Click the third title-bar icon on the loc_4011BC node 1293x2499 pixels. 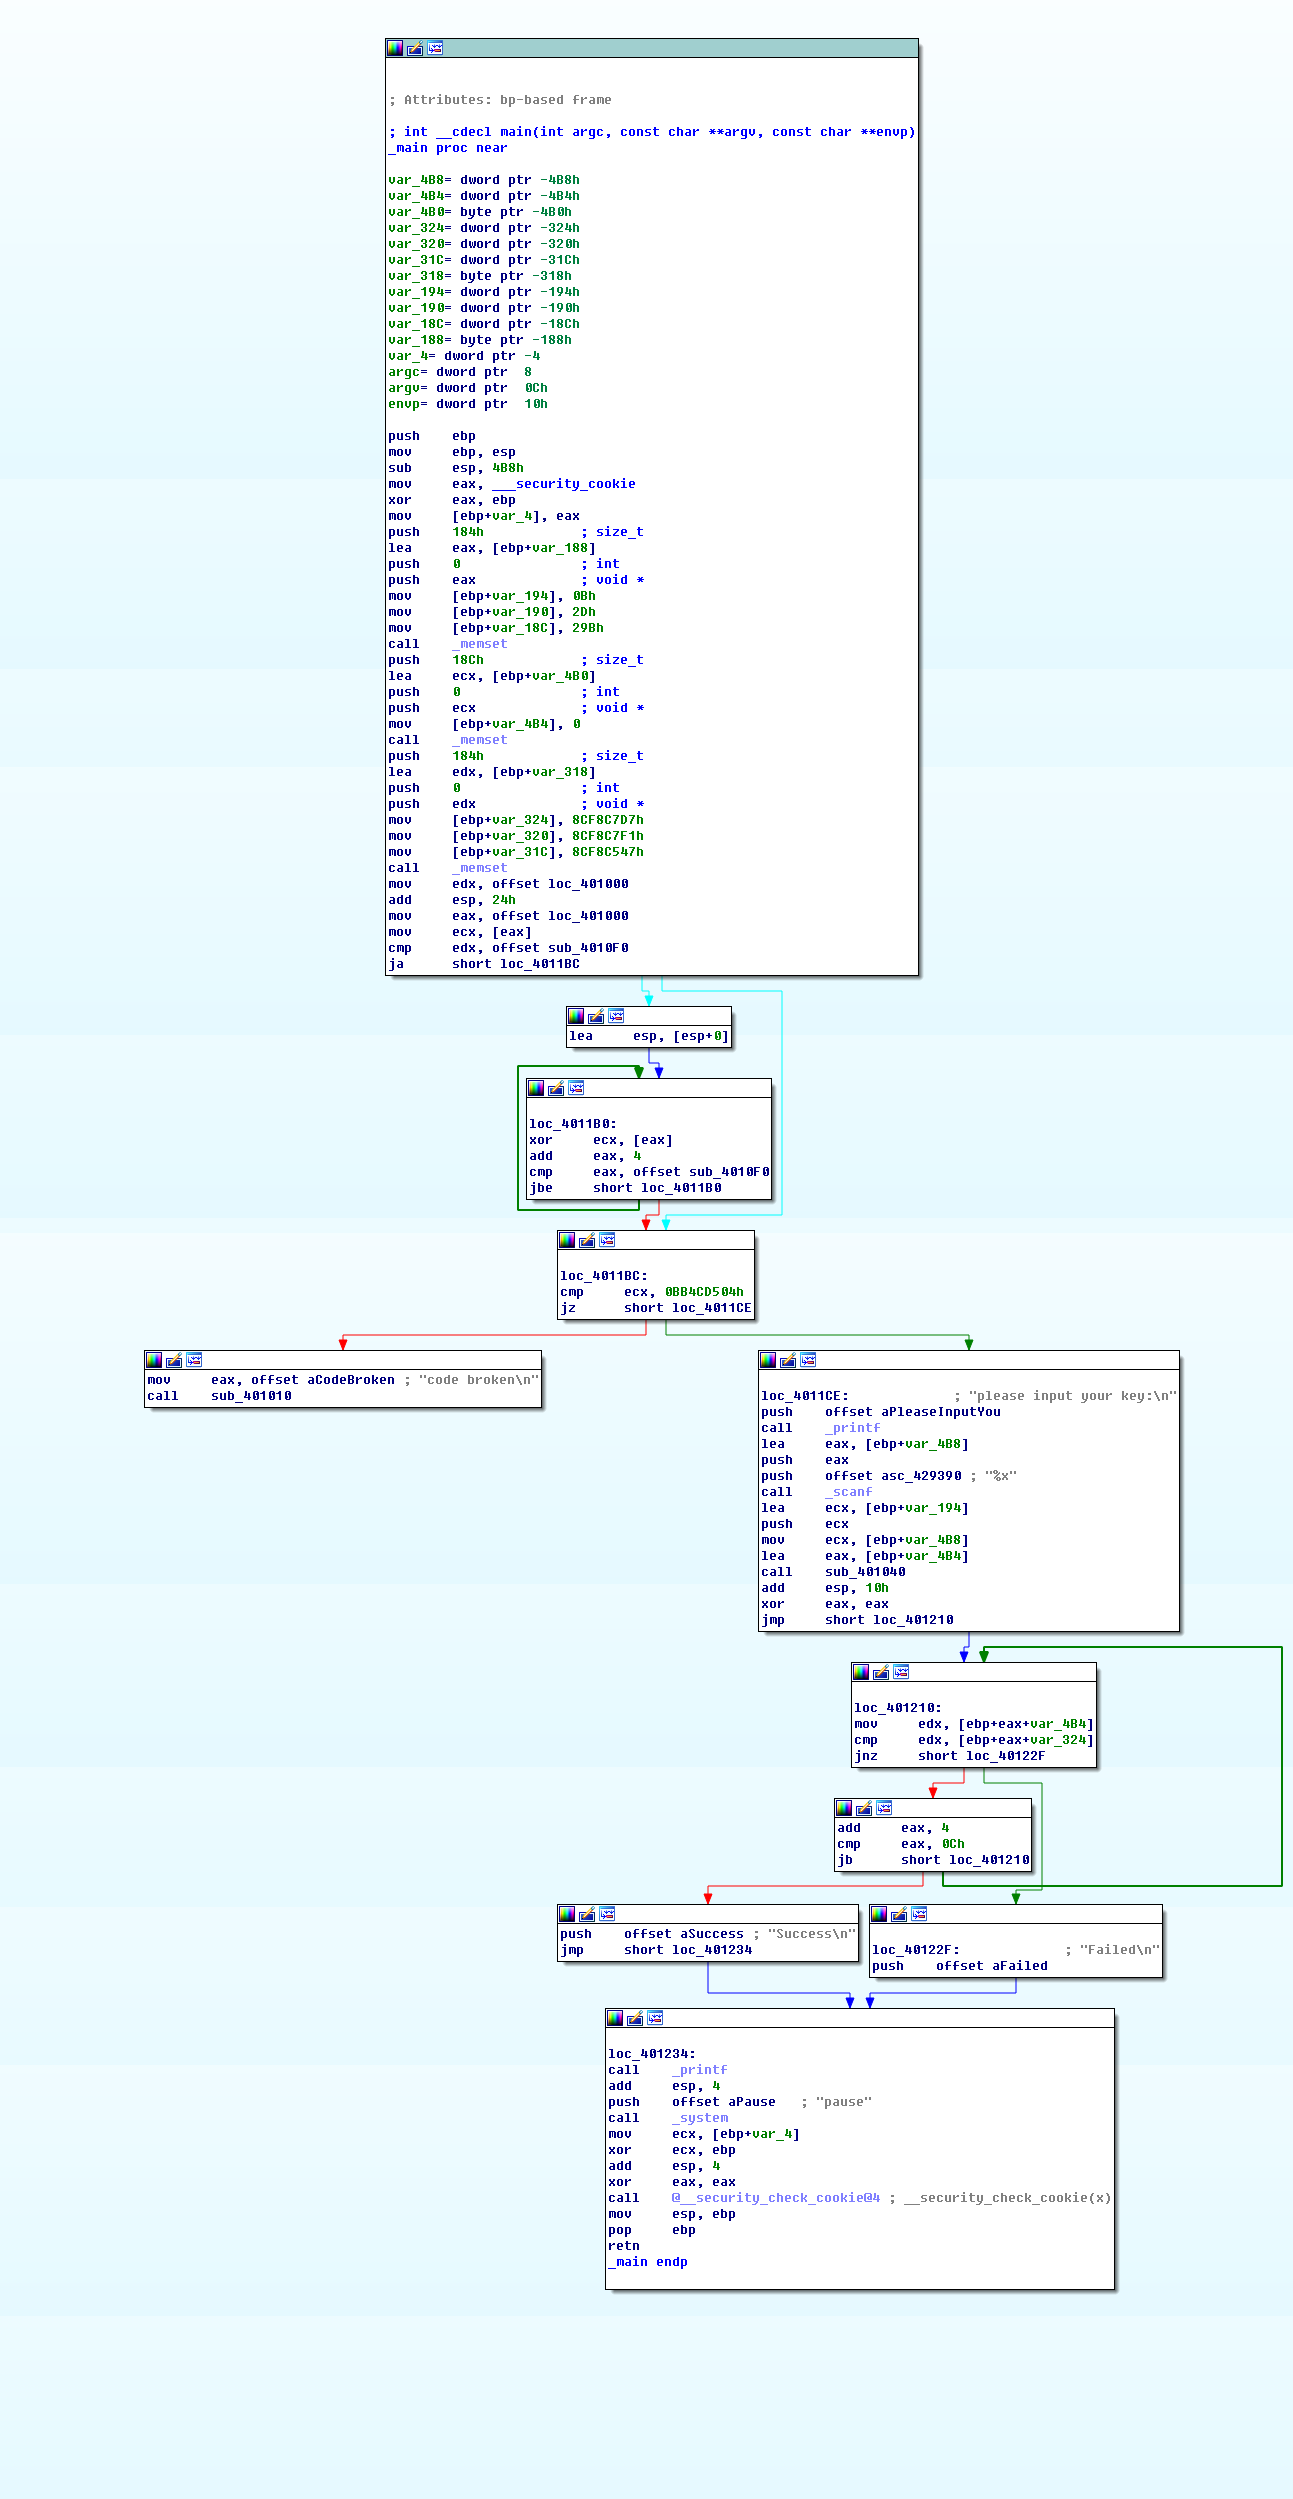(607, 1240)
